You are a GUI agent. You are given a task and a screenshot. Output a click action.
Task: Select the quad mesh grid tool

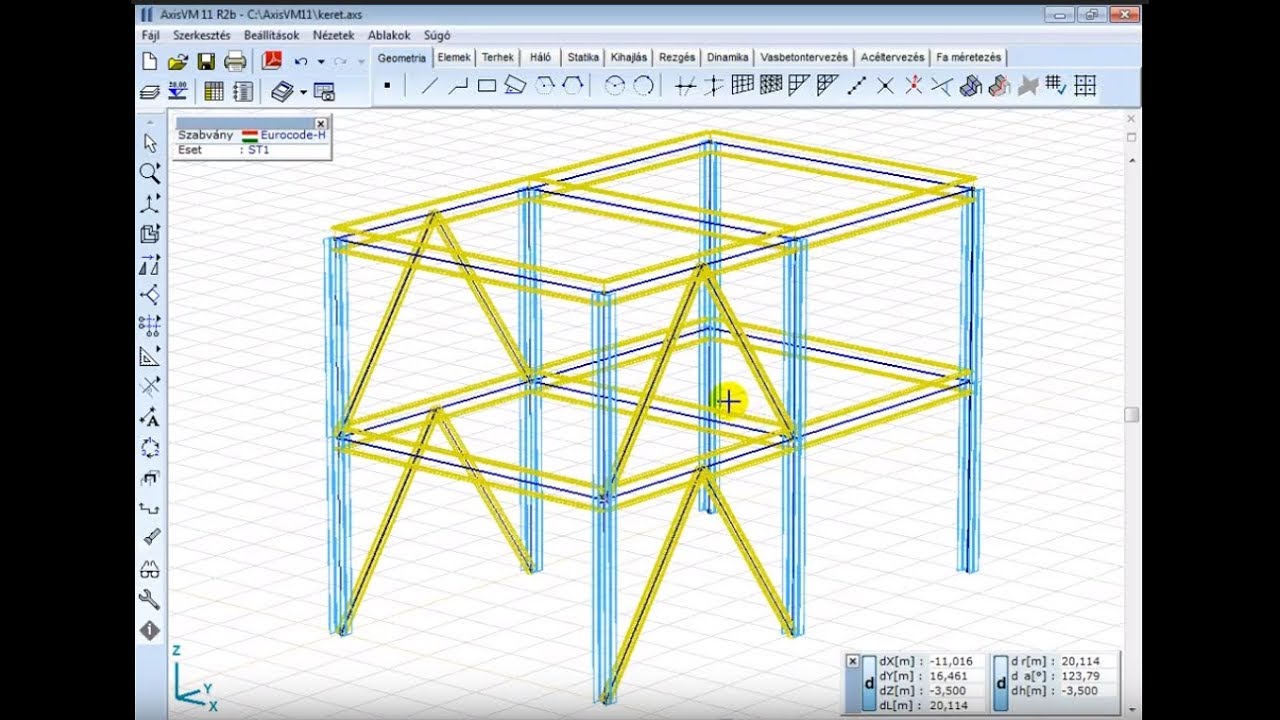coord(743,86)
